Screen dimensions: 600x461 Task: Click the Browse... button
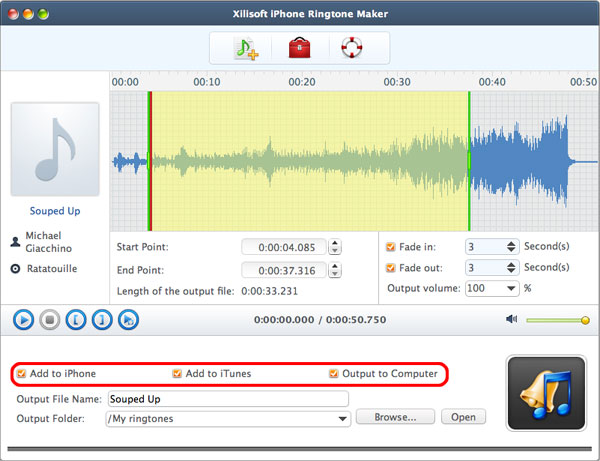(x=395, y=417)
